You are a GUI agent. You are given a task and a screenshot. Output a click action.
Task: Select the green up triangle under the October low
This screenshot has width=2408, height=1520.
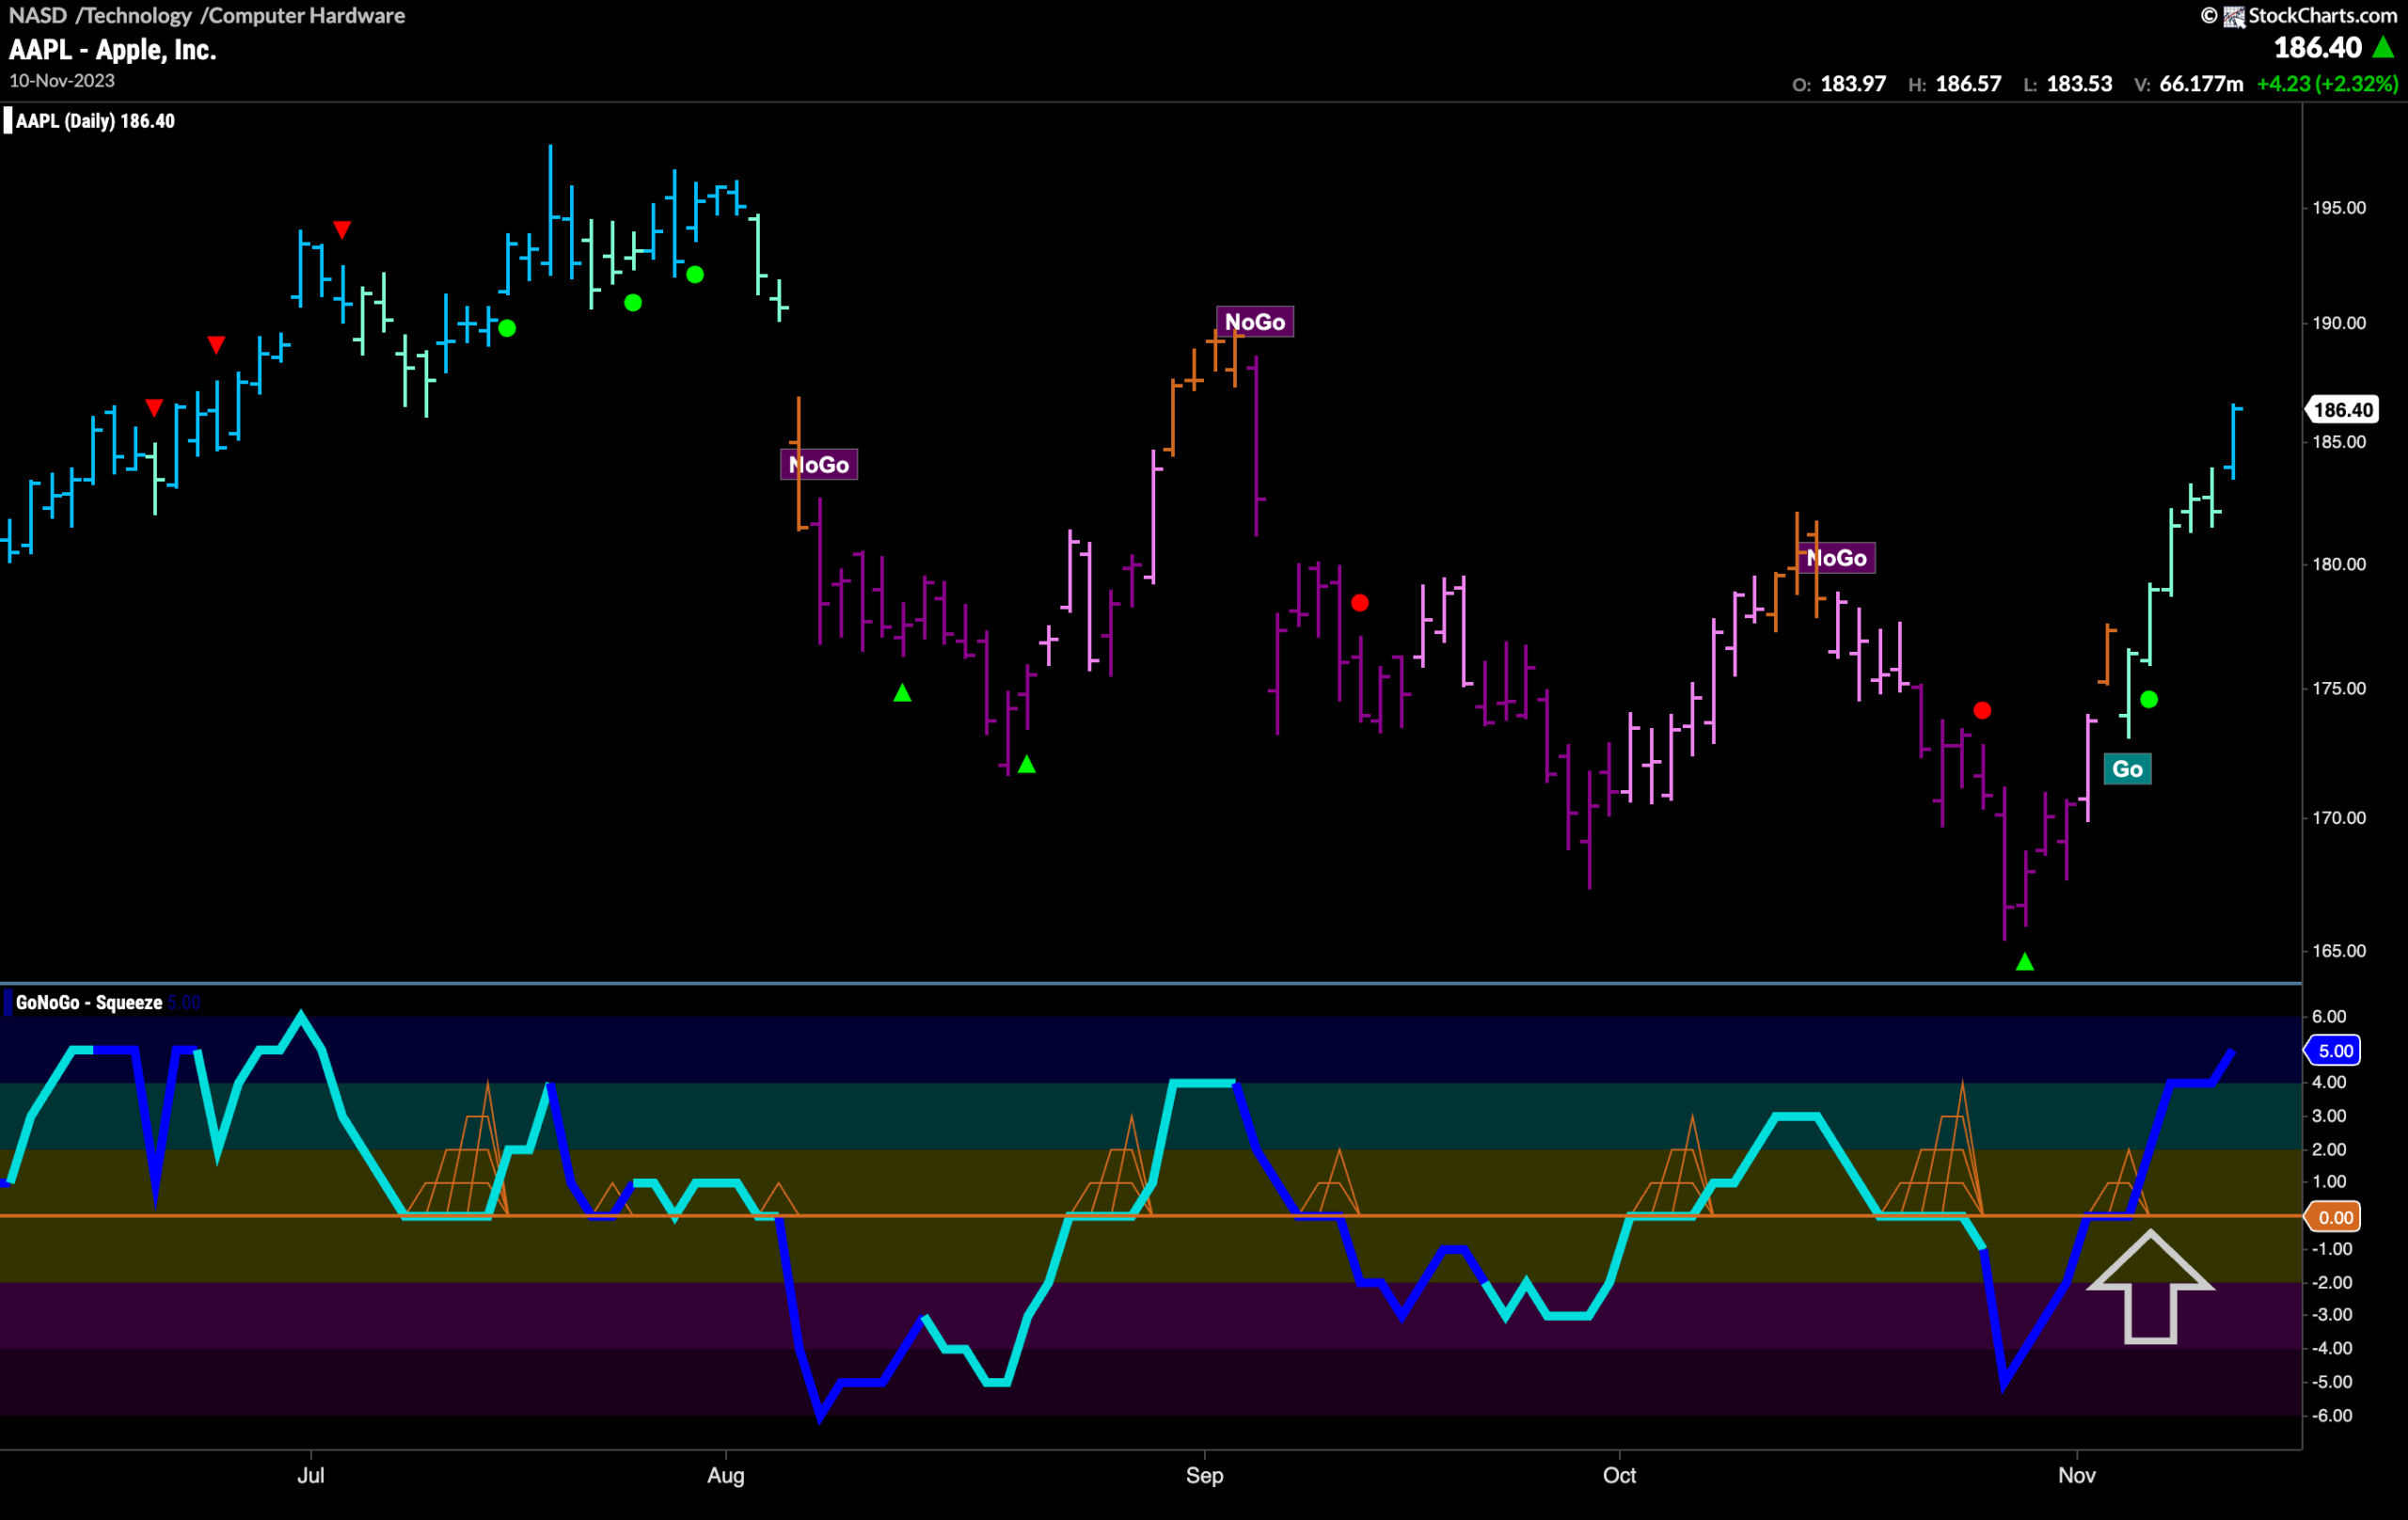(2025, 961)
